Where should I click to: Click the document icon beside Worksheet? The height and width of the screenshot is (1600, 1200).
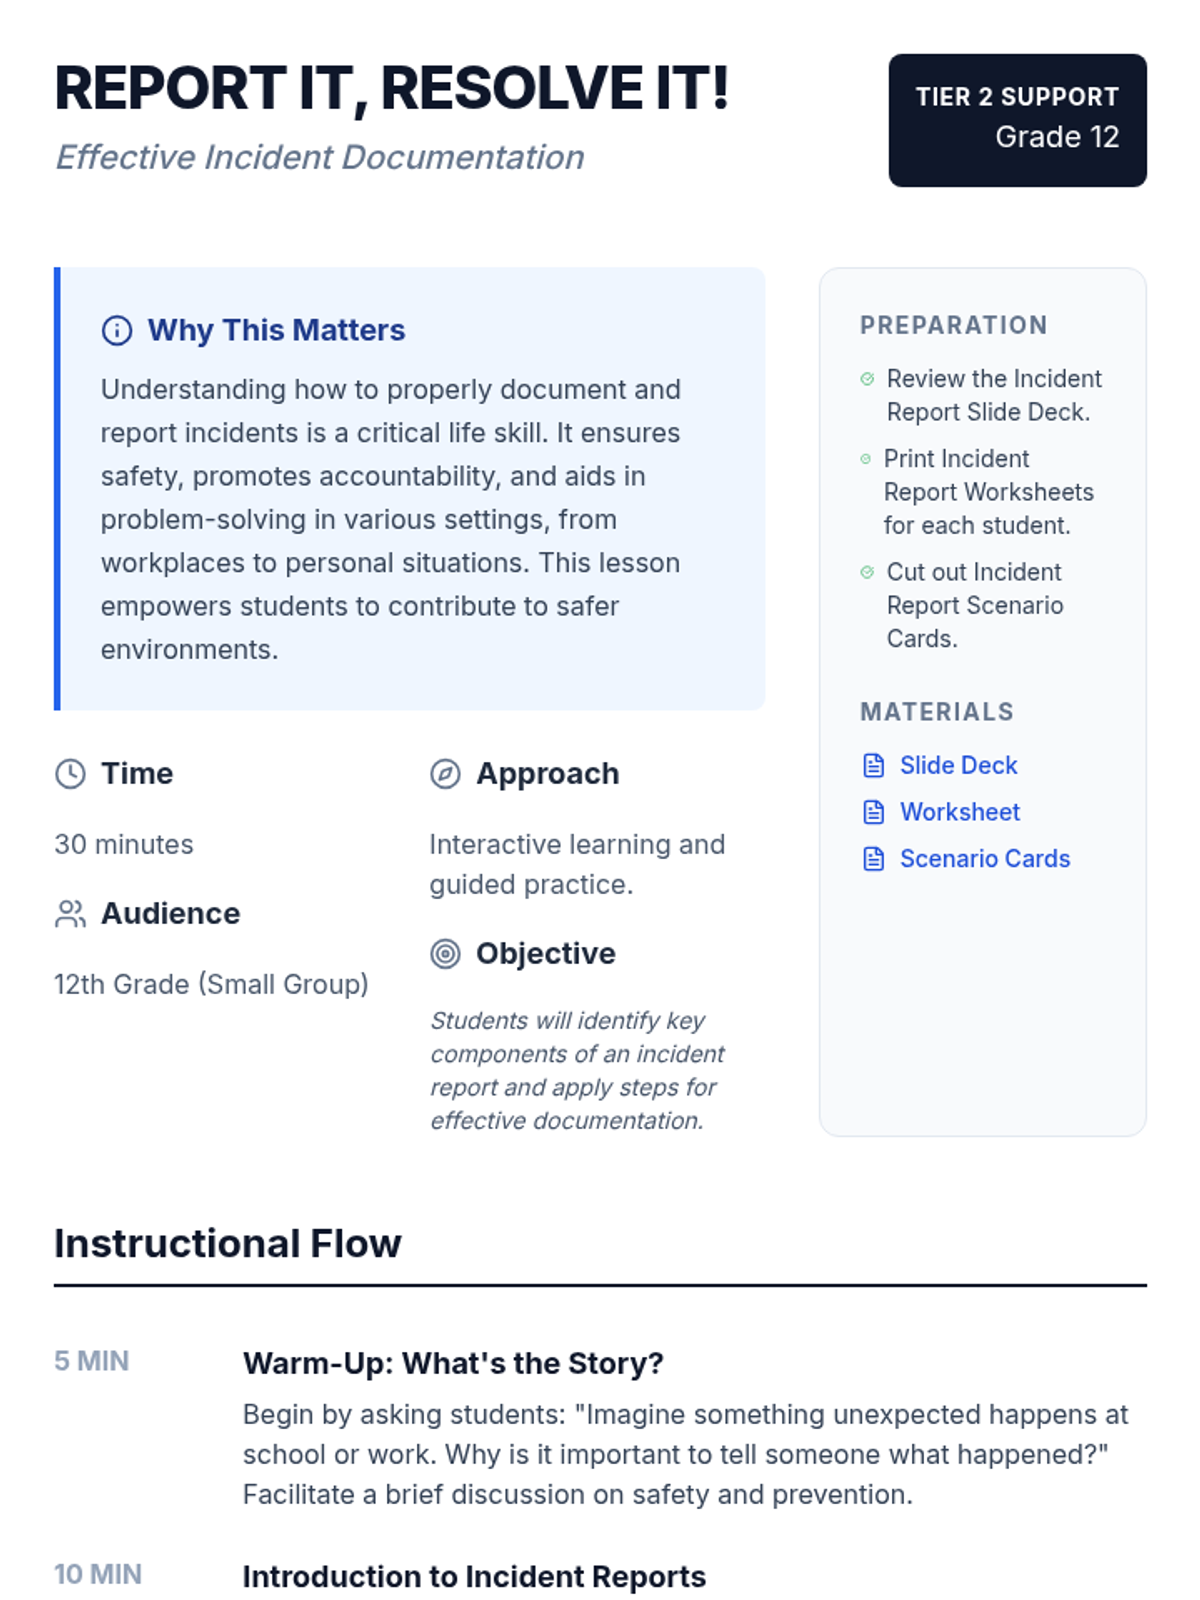coord(874,812)
